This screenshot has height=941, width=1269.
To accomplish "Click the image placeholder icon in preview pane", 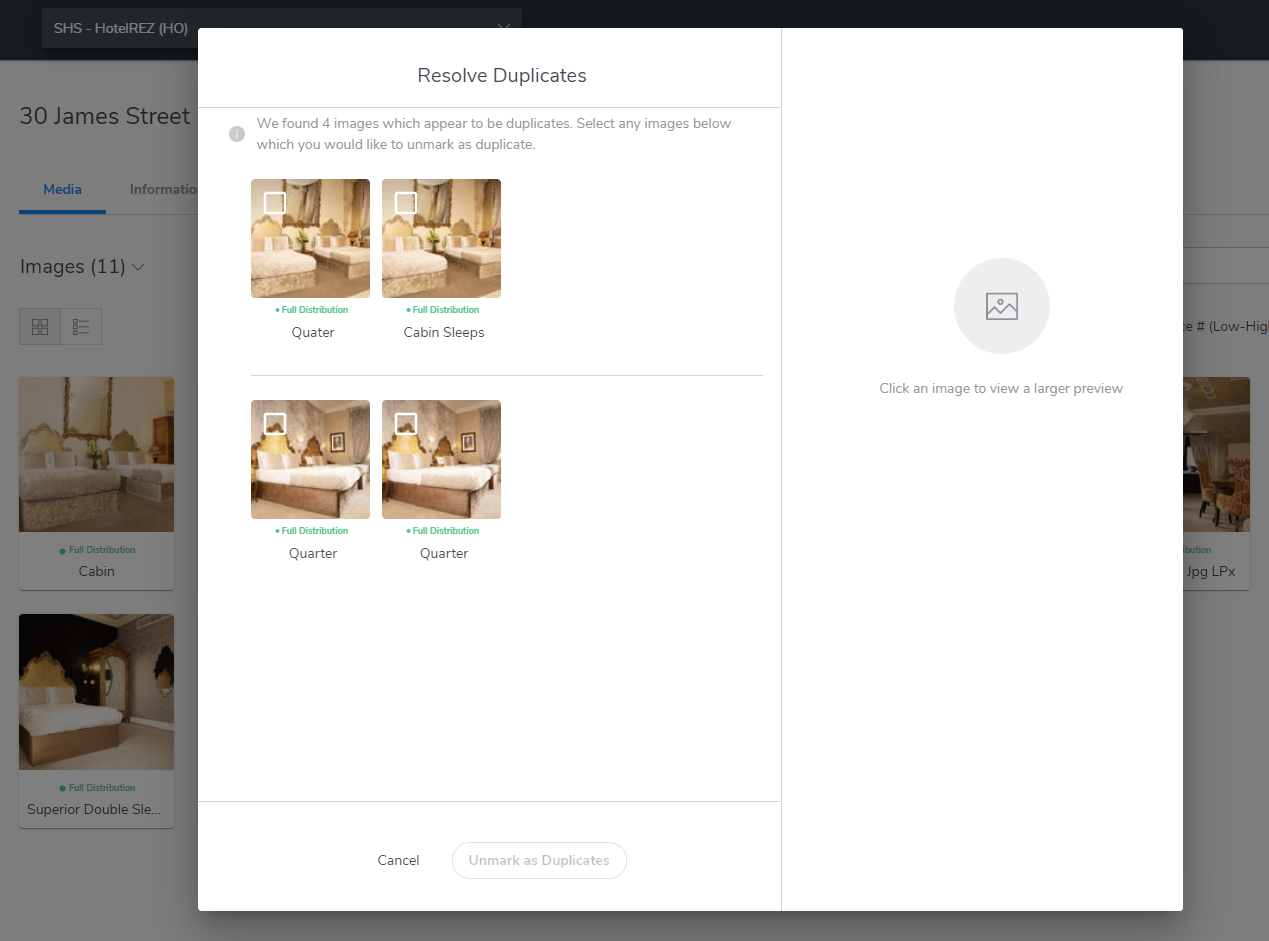I will point(1001,306).
